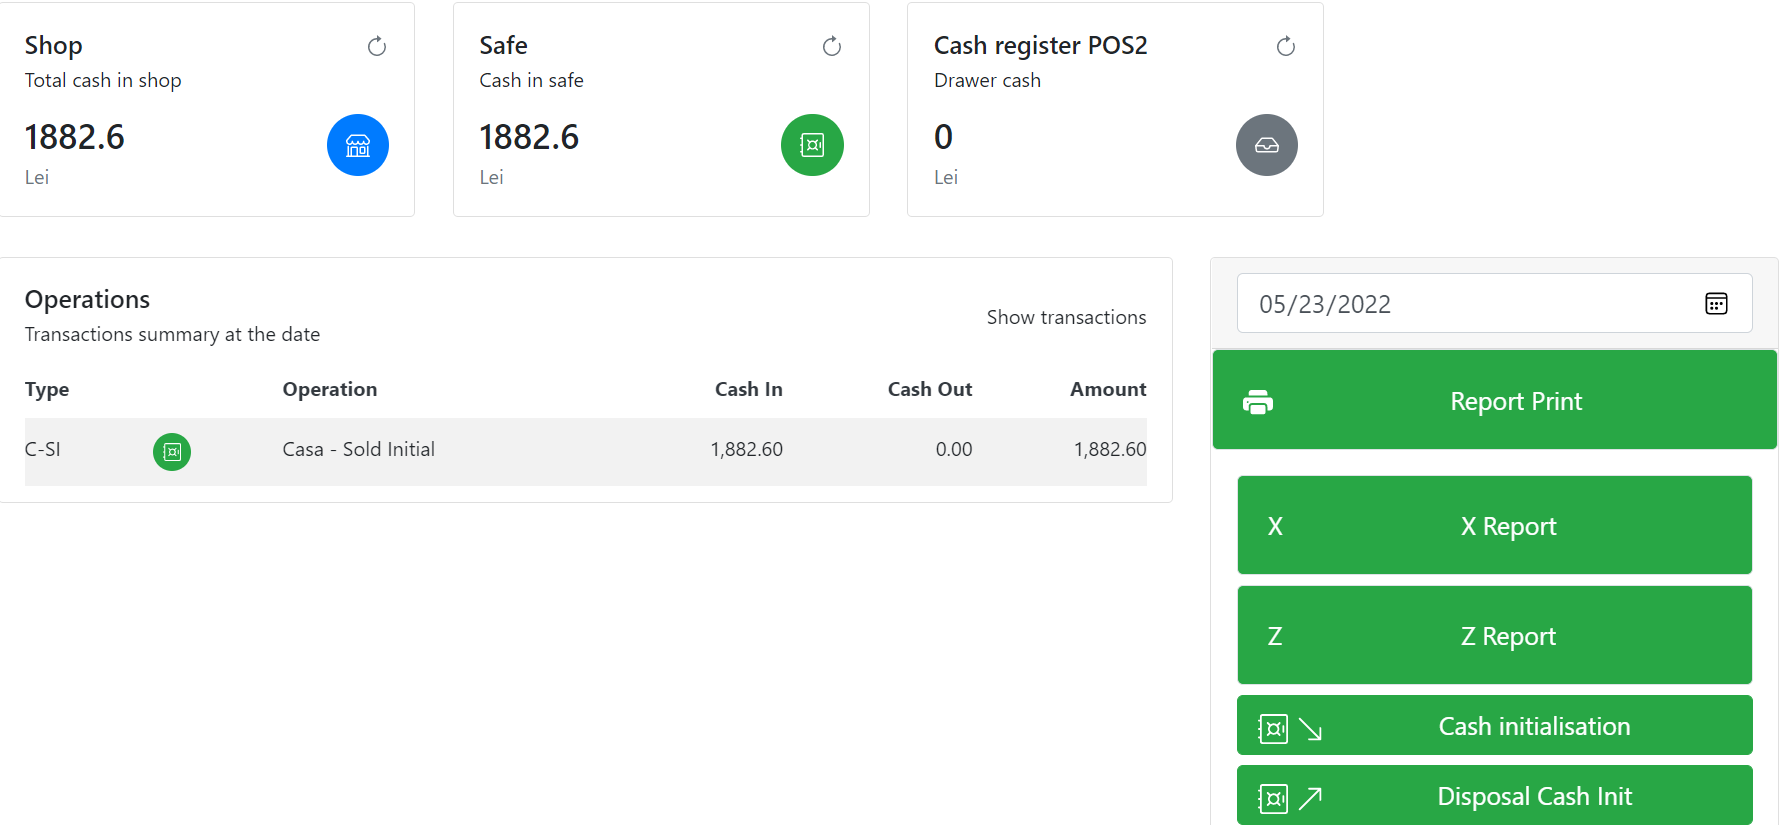The width and height of the screenshot is (1781, 825).
Task: Click the Show transactions link
Action: pyautogui.click(x=1066, y=317)
